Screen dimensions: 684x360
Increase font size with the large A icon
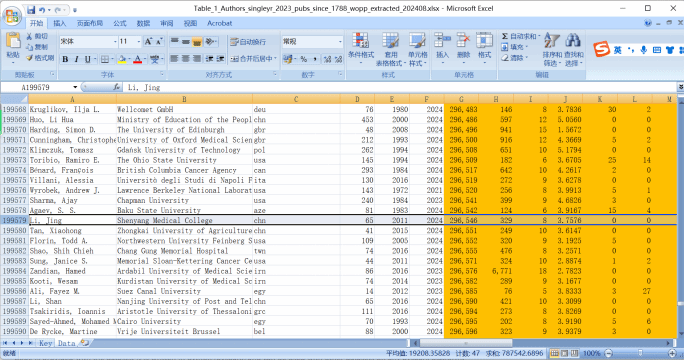pos(148,41)
